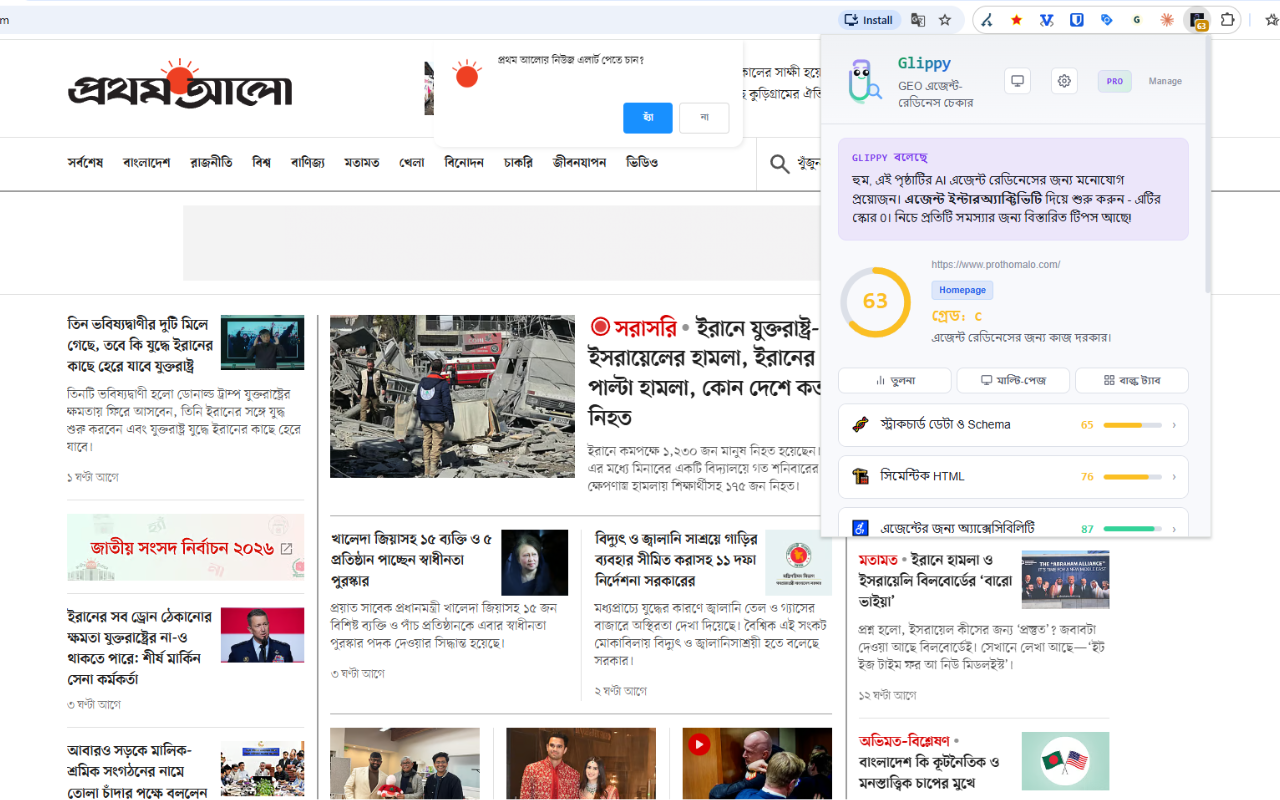Open the orange starburst extension icon
The height and width of the screenshot is (800, 1280).
tap(1167, 20)
